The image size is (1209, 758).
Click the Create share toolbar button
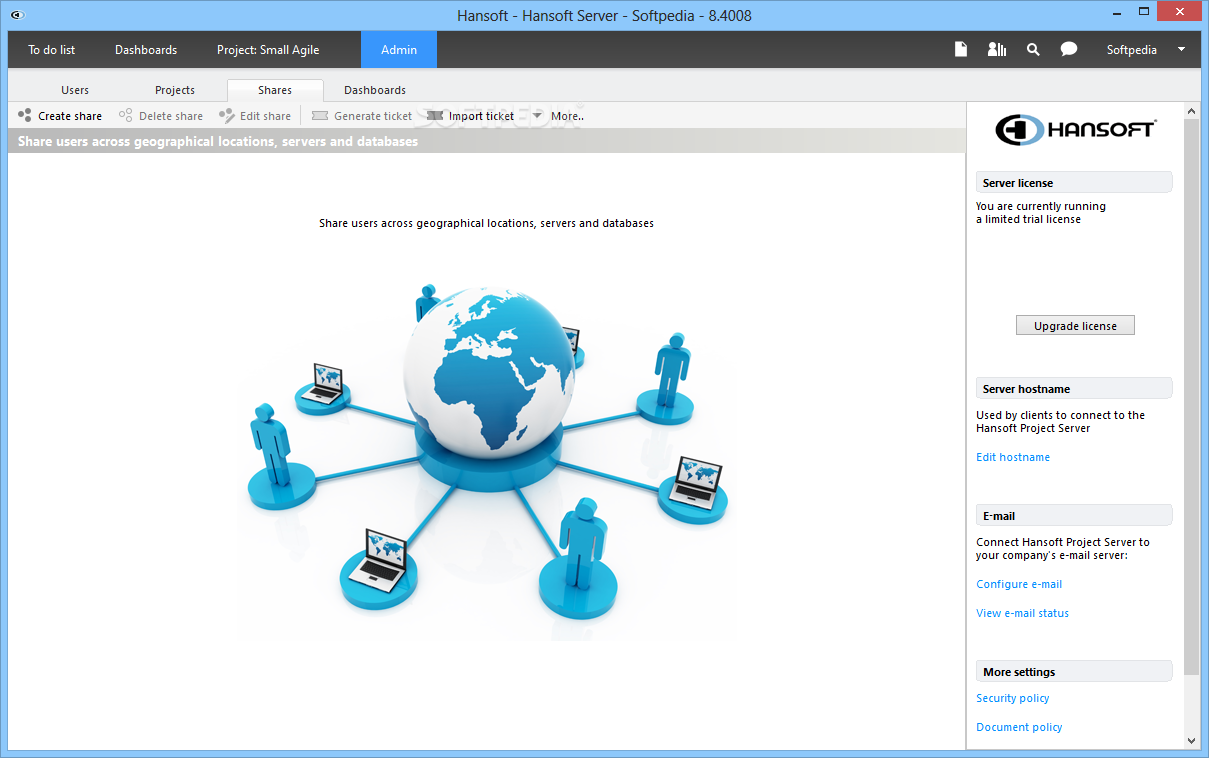coord(60,116)
